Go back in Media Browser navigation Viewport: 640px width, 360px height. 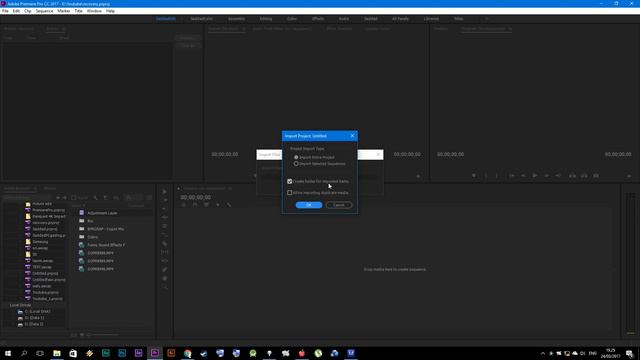58,198
